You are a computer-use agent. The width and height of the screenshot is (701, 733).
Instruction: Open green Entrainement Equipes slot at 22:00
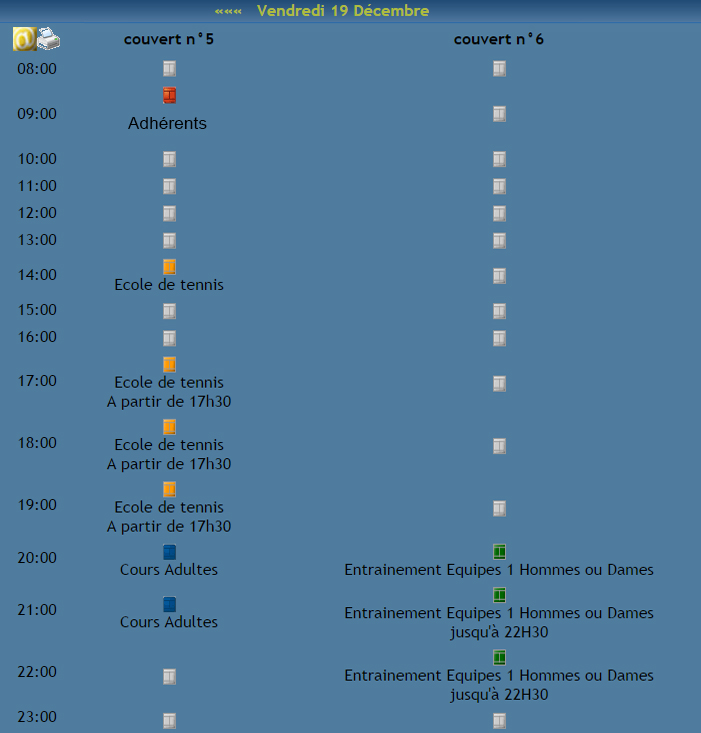pyautogui.click(x=500, y=657)
